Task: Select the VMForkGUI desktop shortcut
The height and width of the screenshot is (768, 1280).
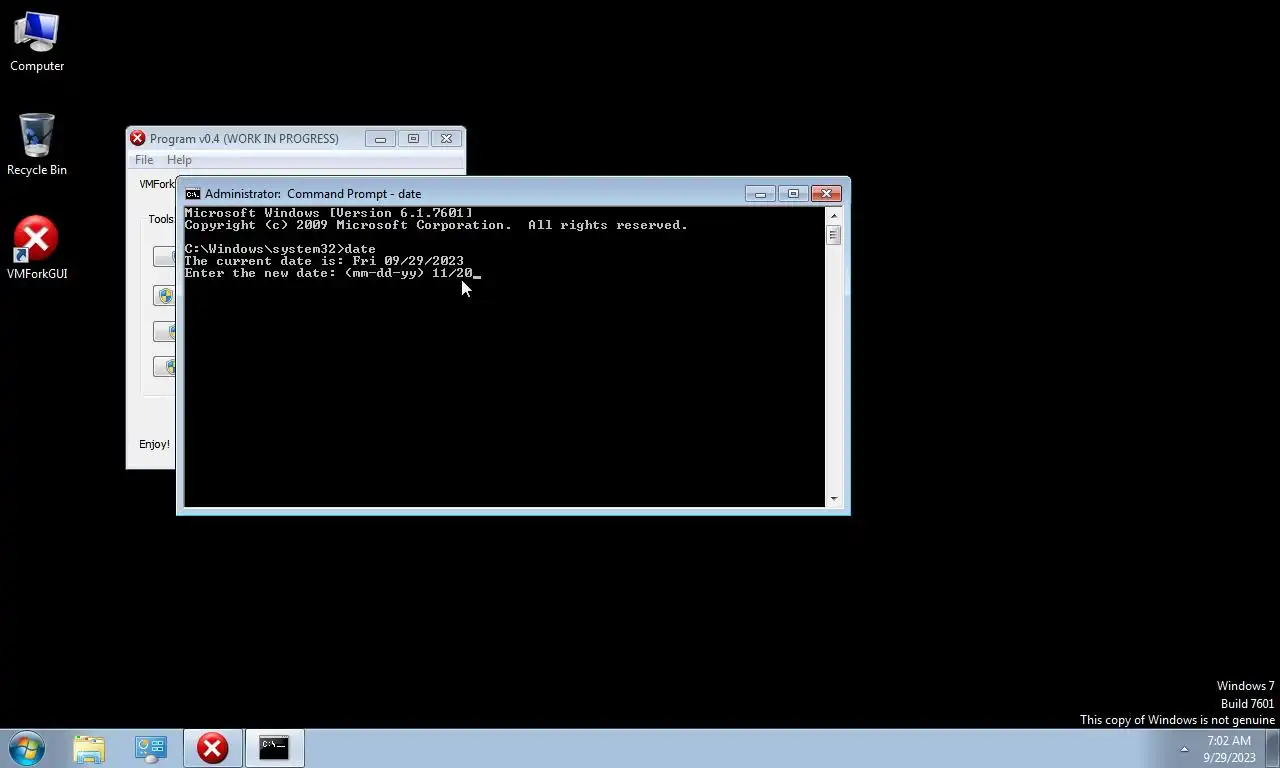Action: [x=37, y=248]
